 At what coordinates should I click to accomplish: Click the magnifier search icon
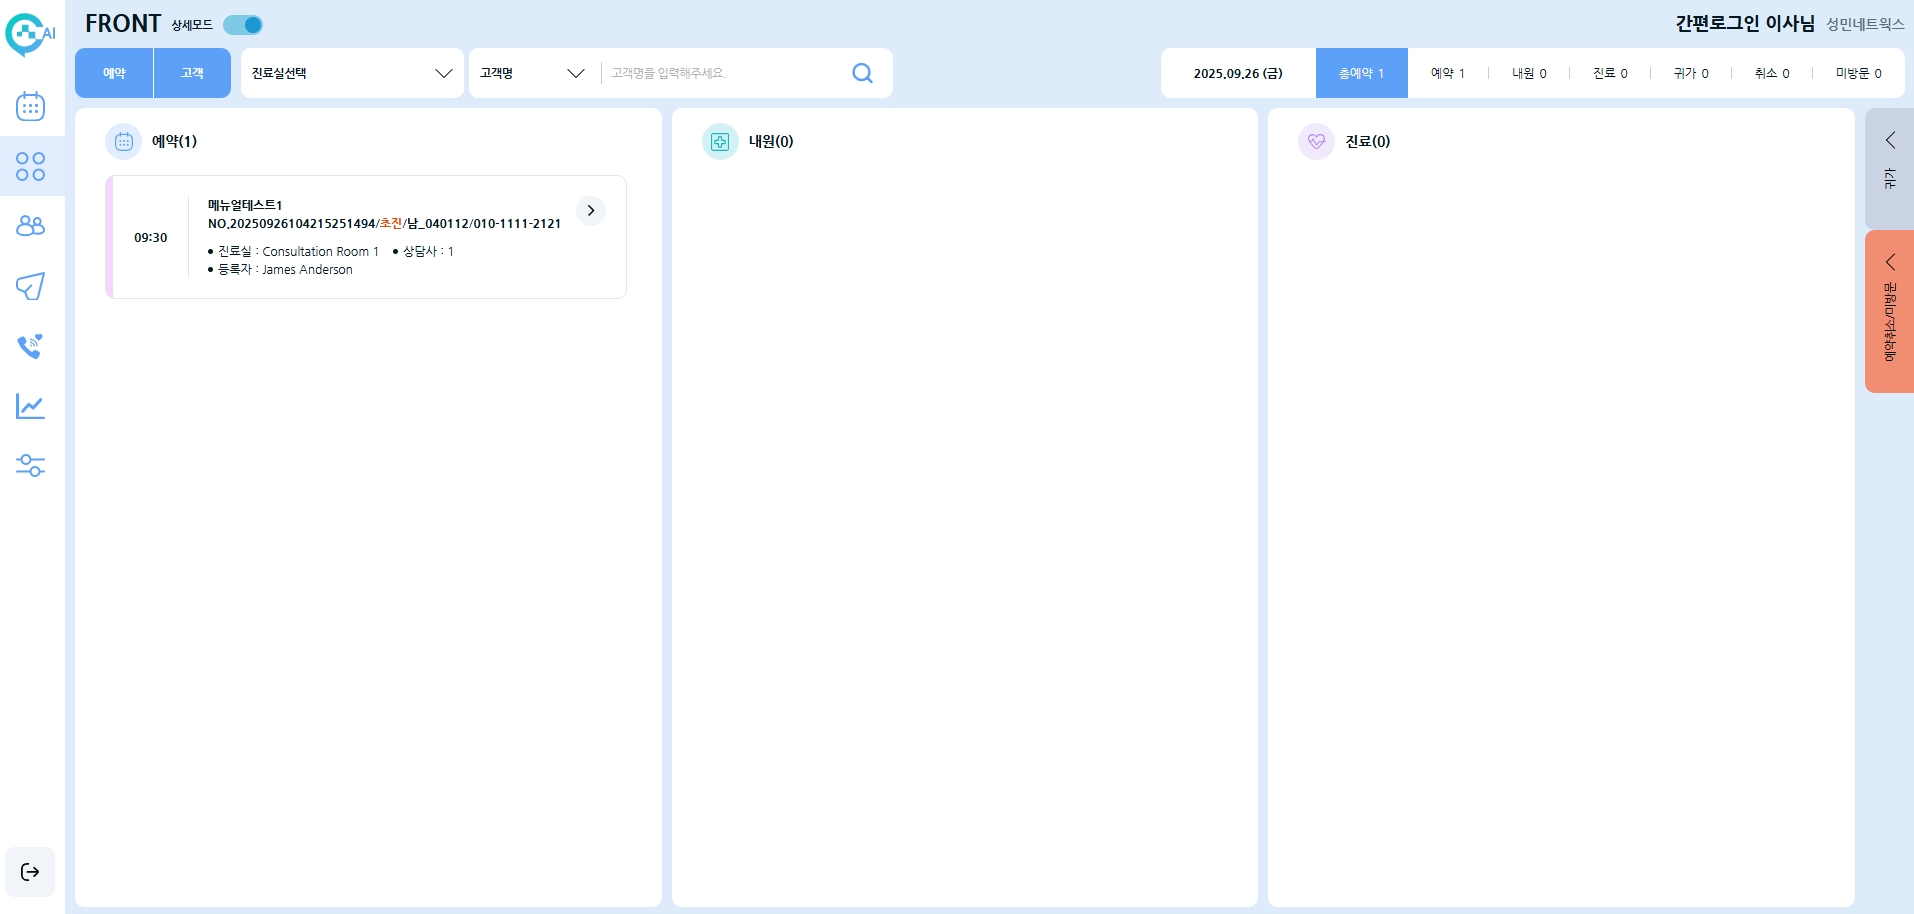[x=862, y=73]
